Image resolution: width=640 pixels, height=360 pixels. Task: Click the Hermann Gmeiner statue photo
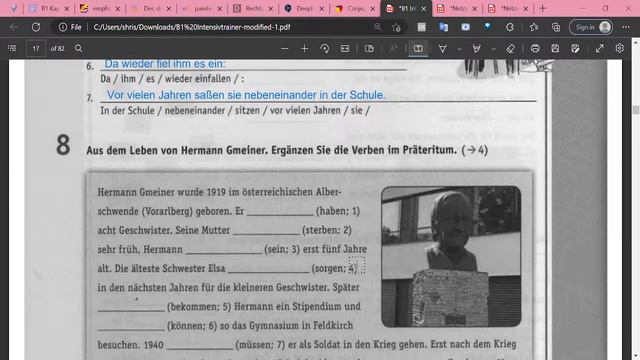tap(451, 256)
